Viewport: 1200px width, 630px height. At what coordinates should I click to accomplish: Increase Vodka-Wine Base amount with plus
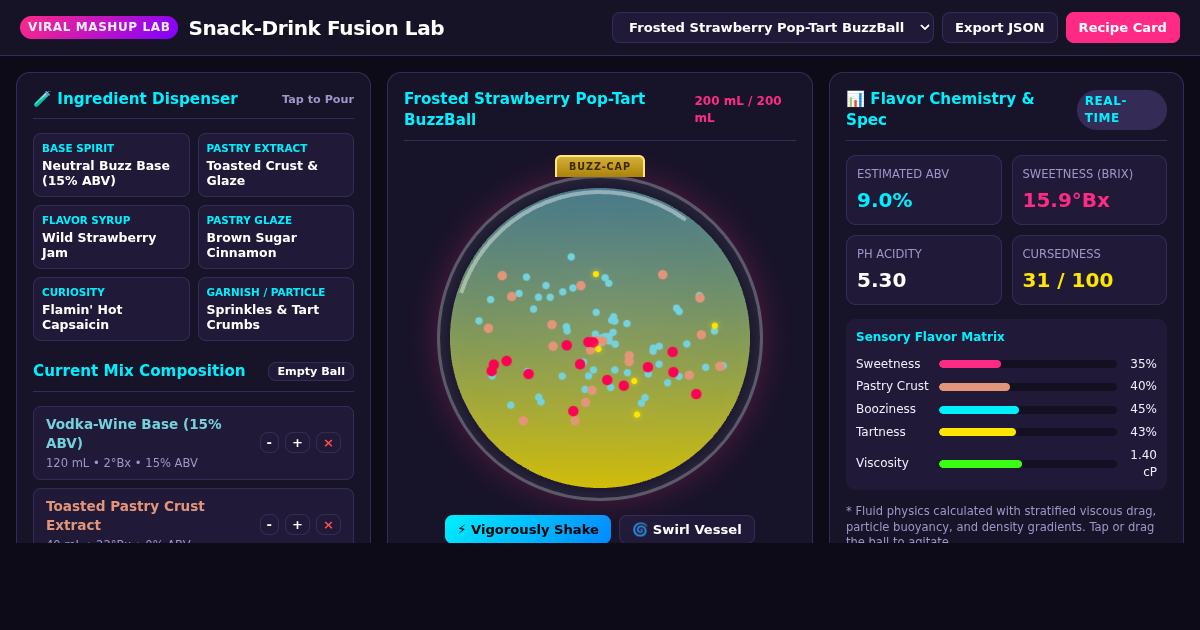(297, 443)
